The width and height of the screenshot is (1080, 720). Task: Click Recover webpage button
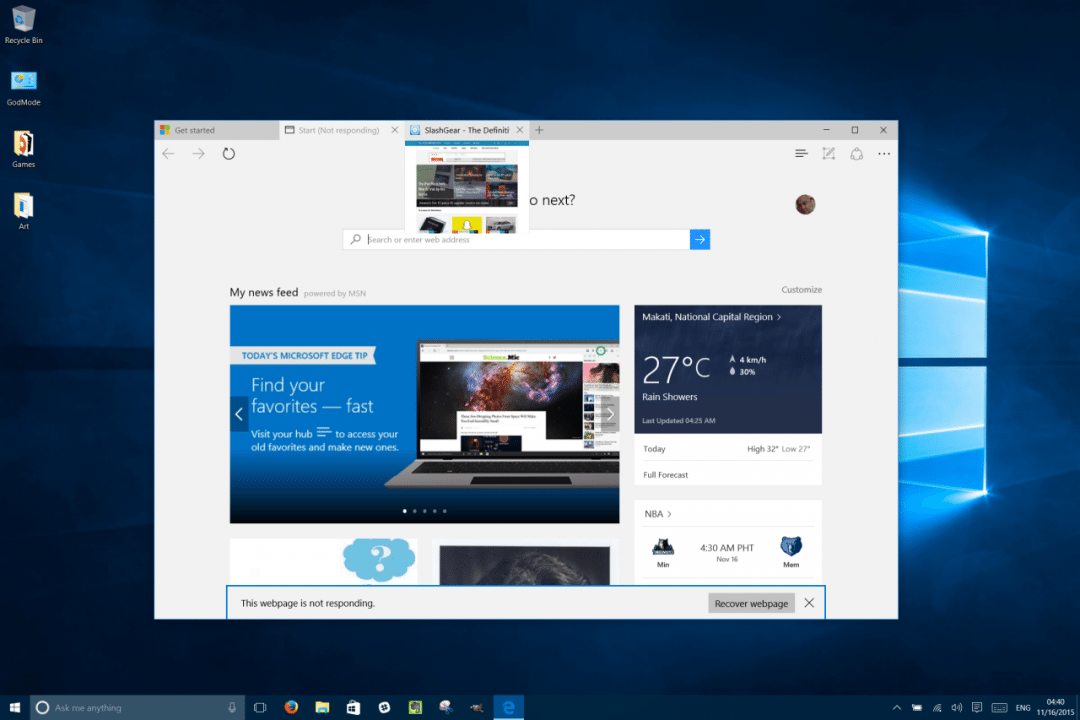click(x=751, y=604)
